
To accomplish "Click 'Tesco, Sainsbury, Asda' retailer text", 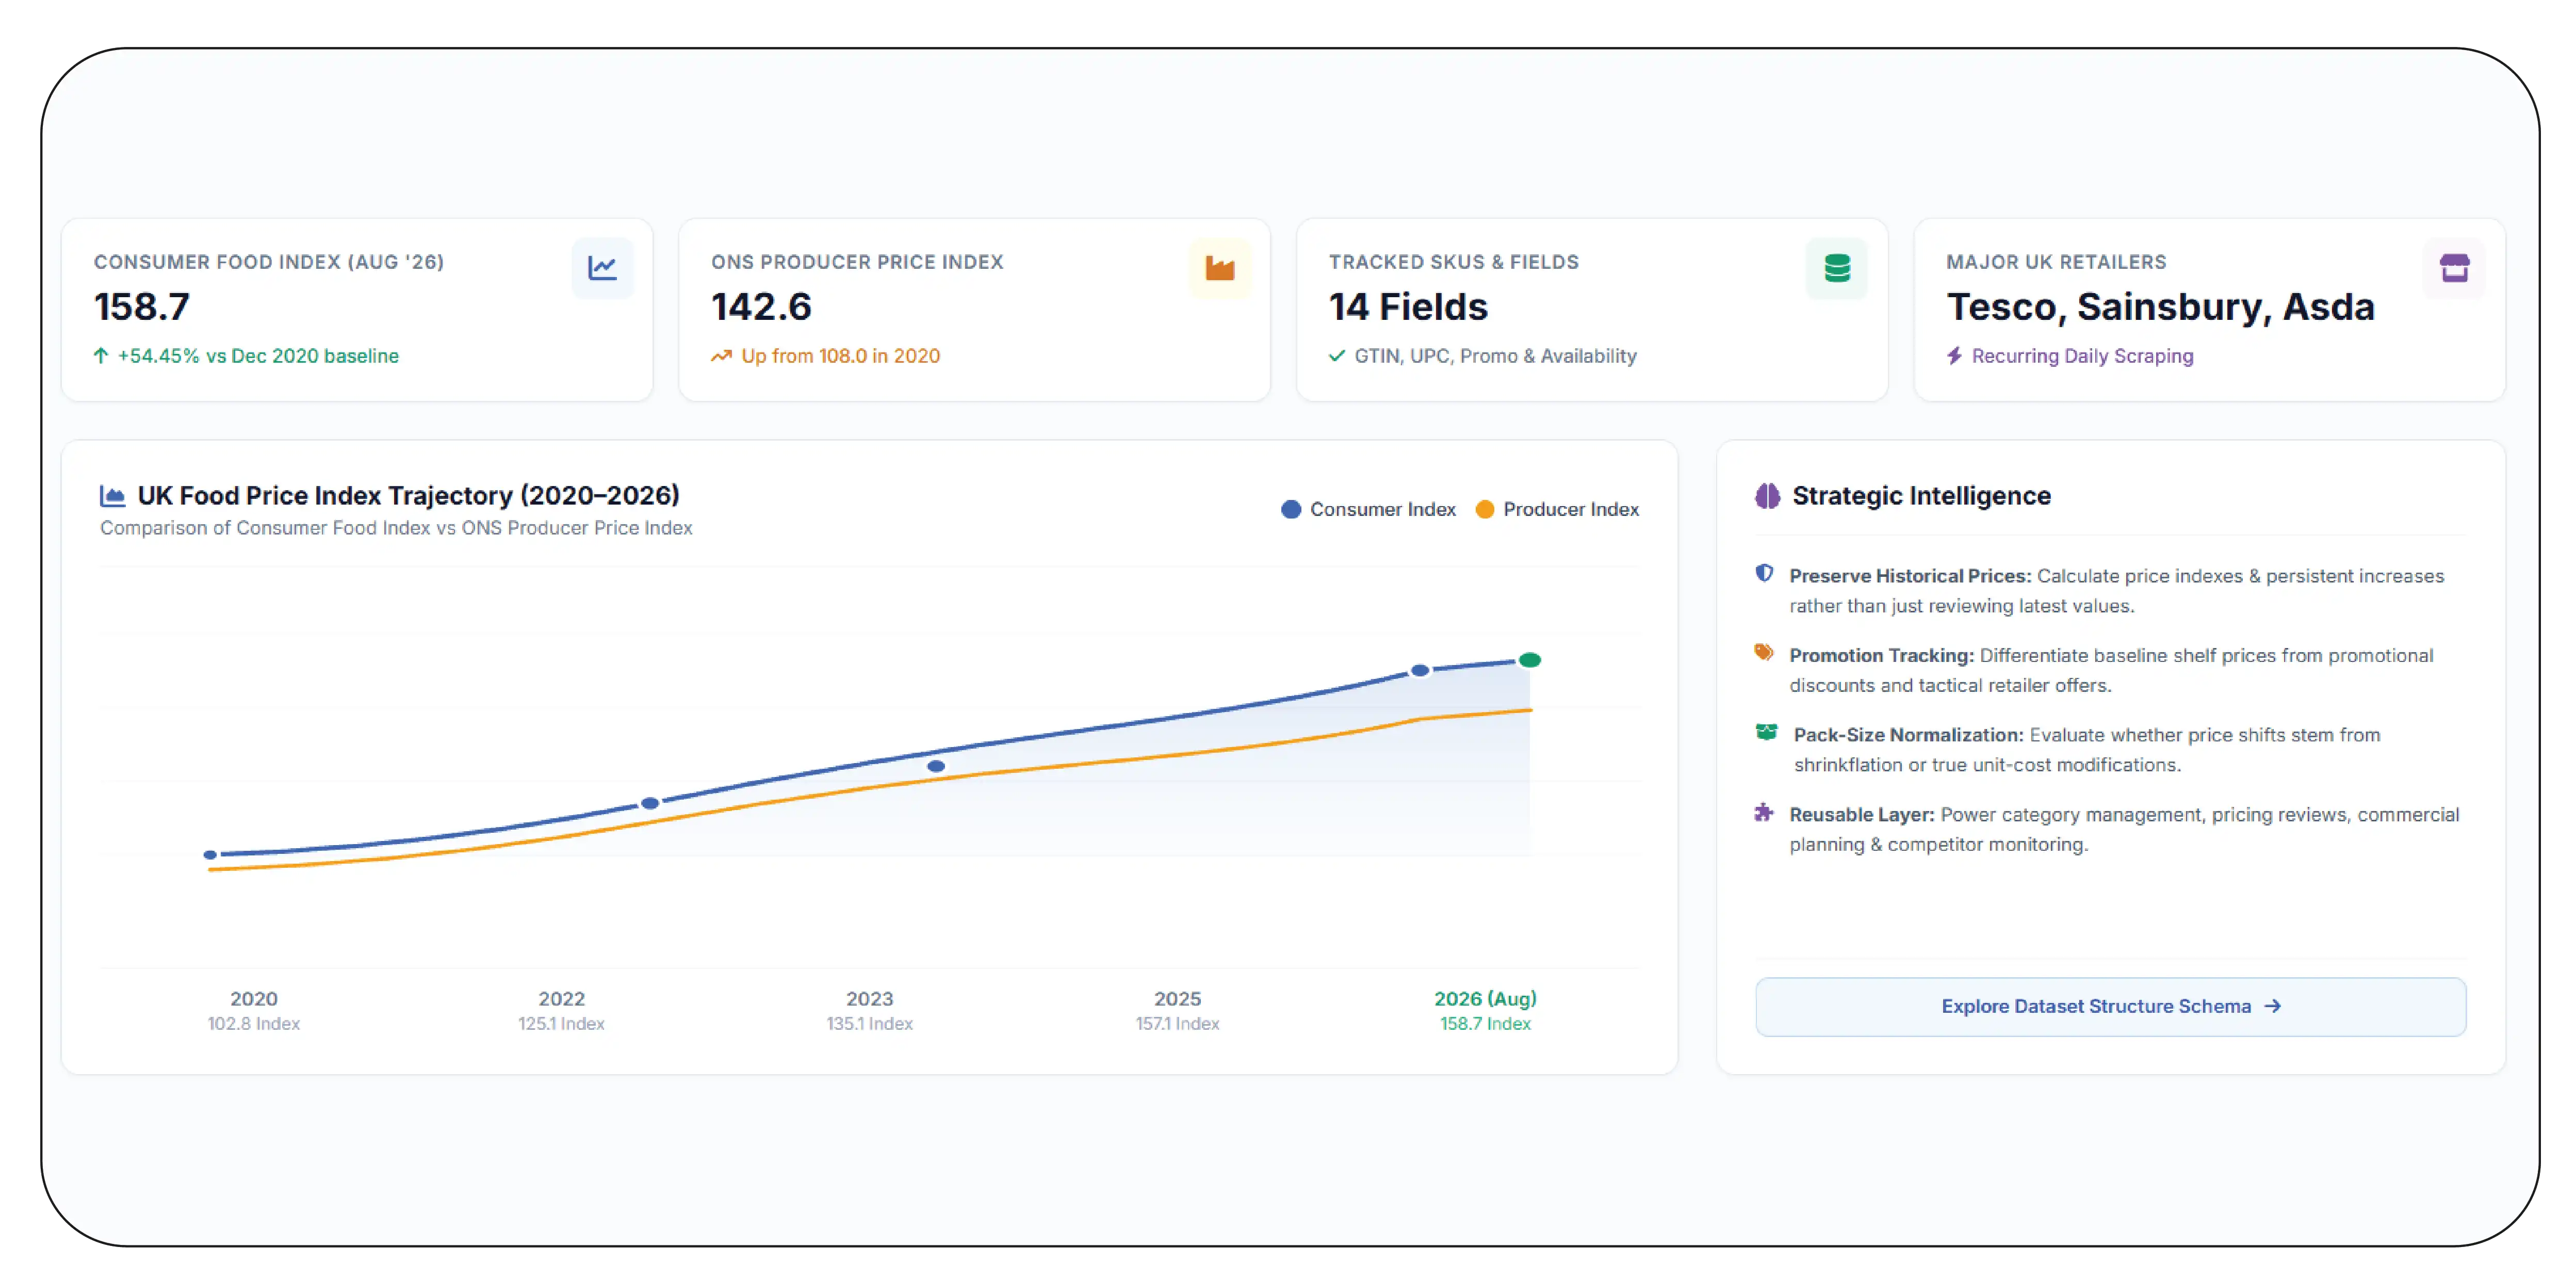I will click(2160, 307).
